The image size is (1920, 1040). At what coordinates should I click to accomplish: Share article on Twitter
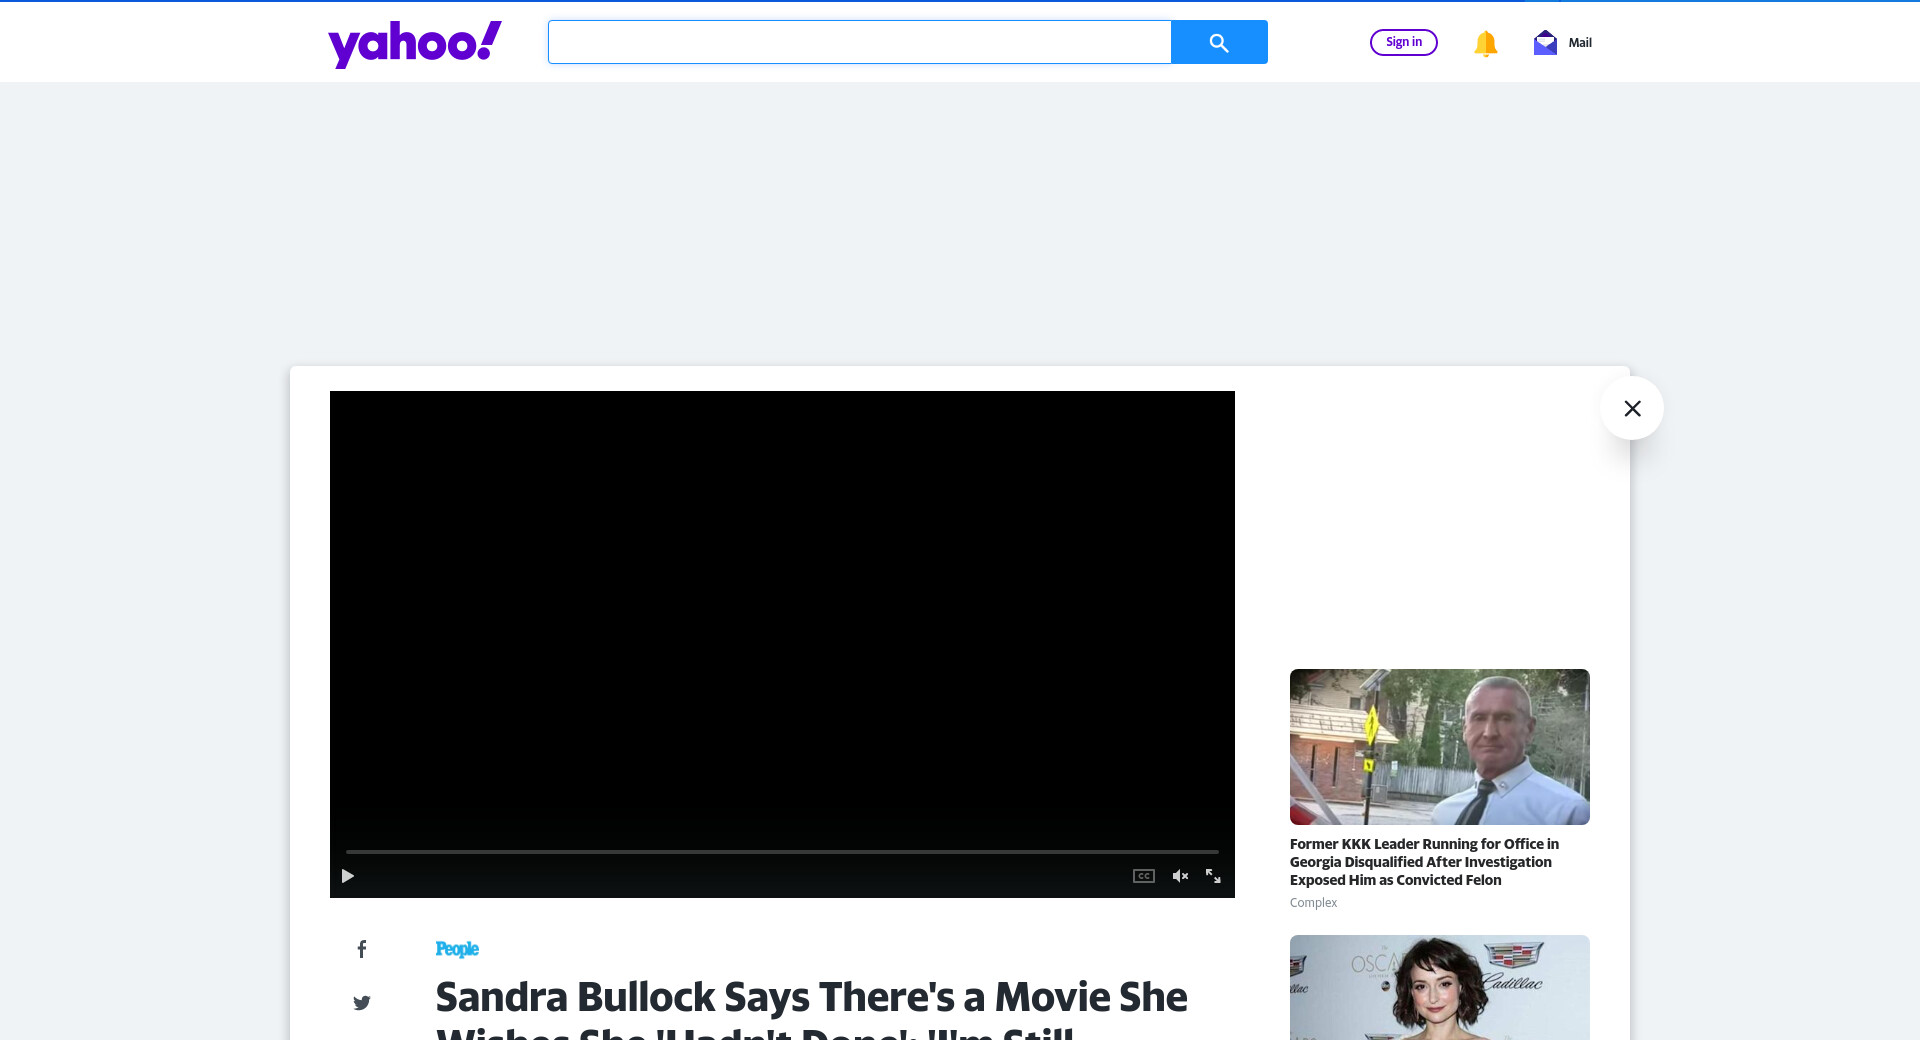click(x=362, y=1002)
